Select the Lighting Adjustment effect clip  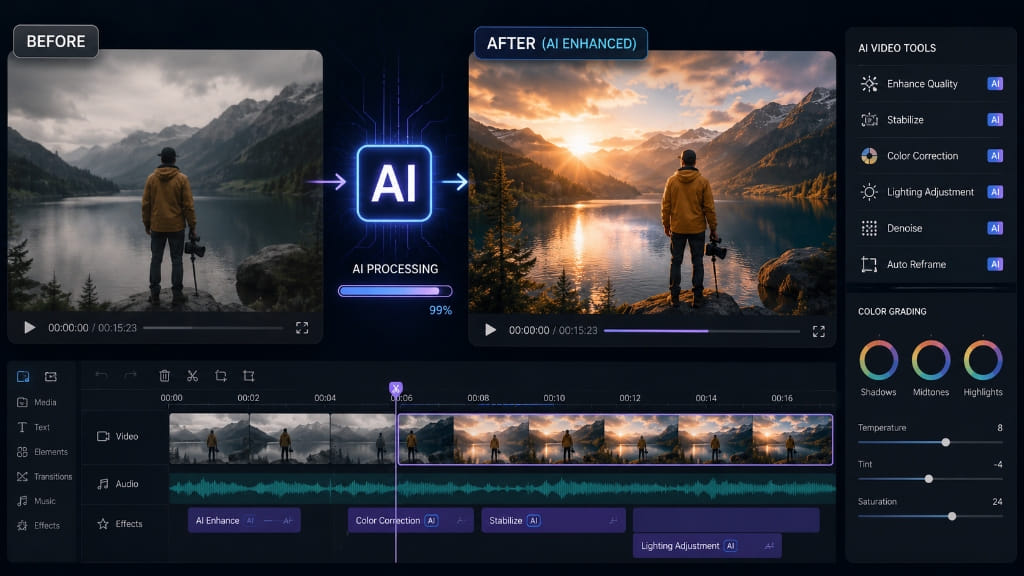tap(707, 546)
